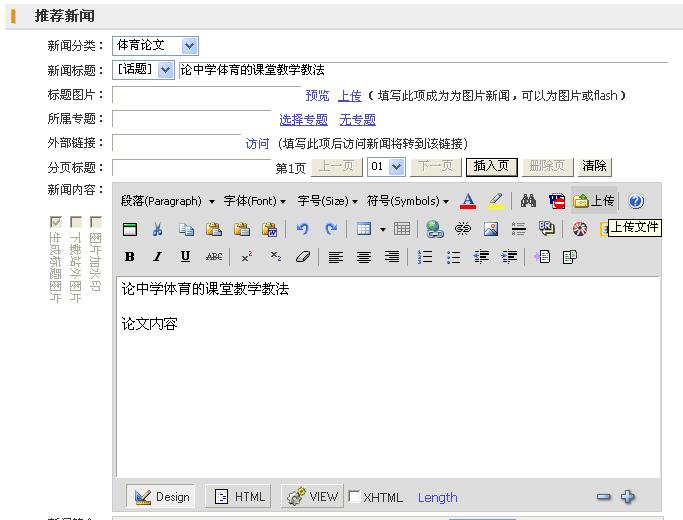Screen dimensions: 683x520
Task: Open find and replace with the binoculars icon
Action: (528, 201)
